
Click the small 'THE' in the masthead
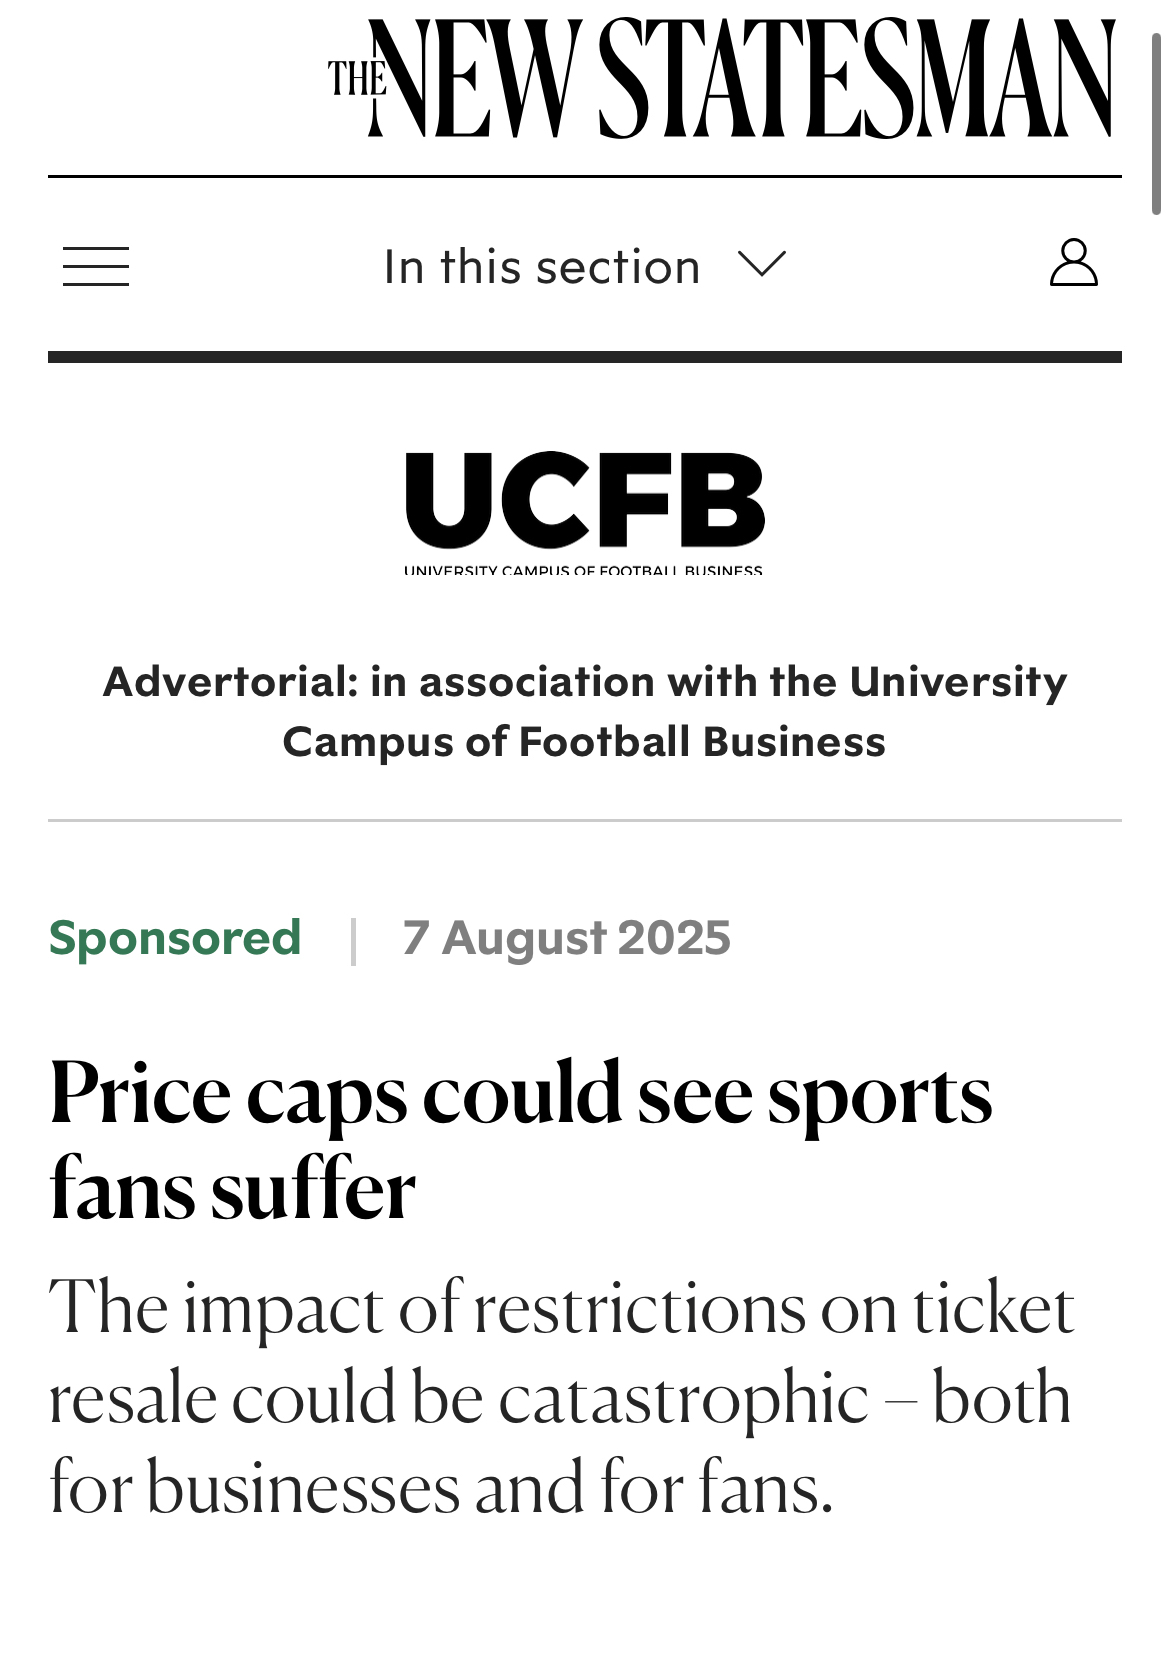coord(356,77)
